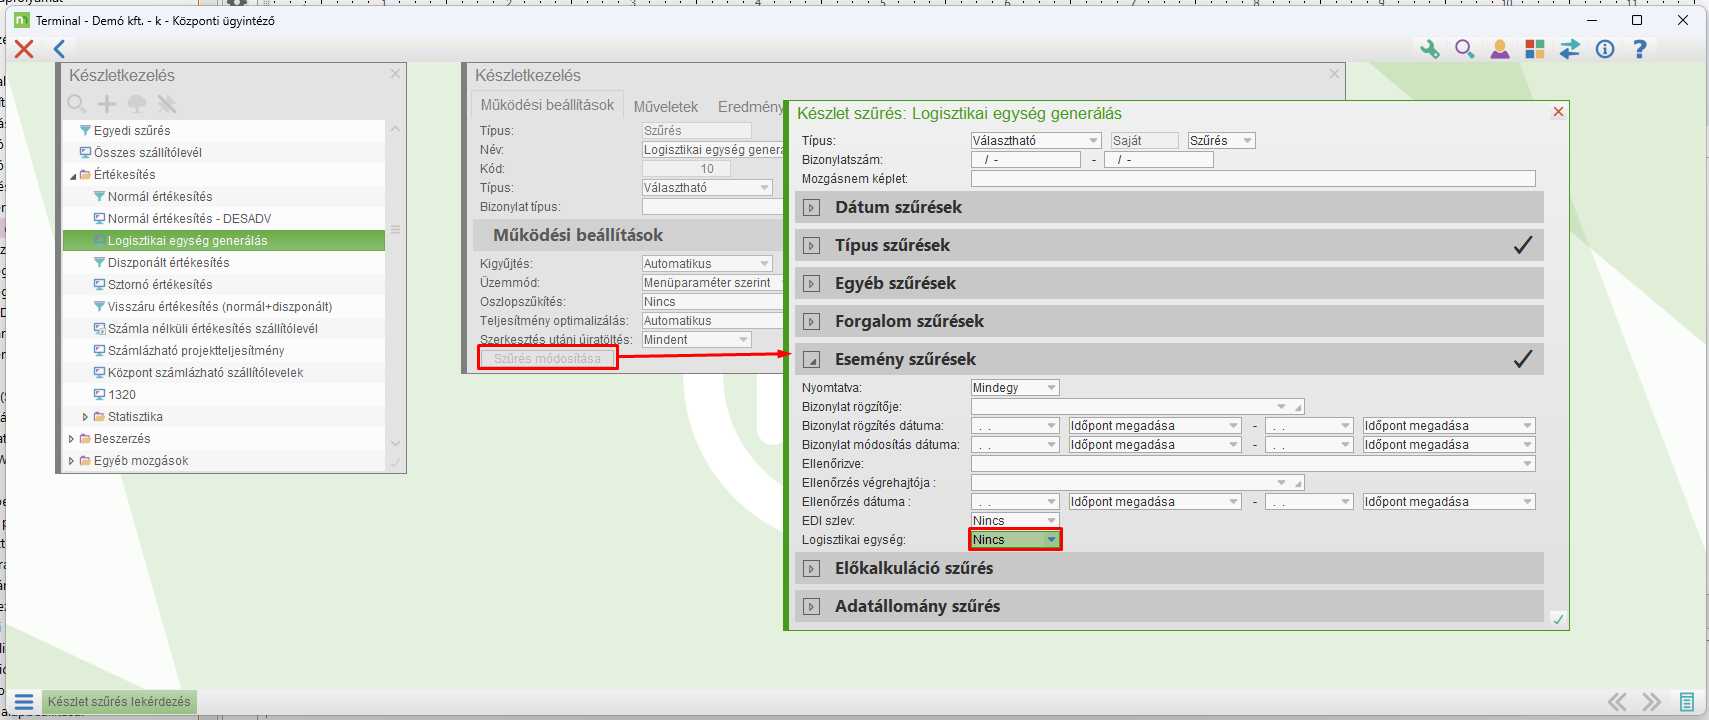Expand the Dátum szűrések section
Screen dimensions: 1709x720
pos(812,208)
